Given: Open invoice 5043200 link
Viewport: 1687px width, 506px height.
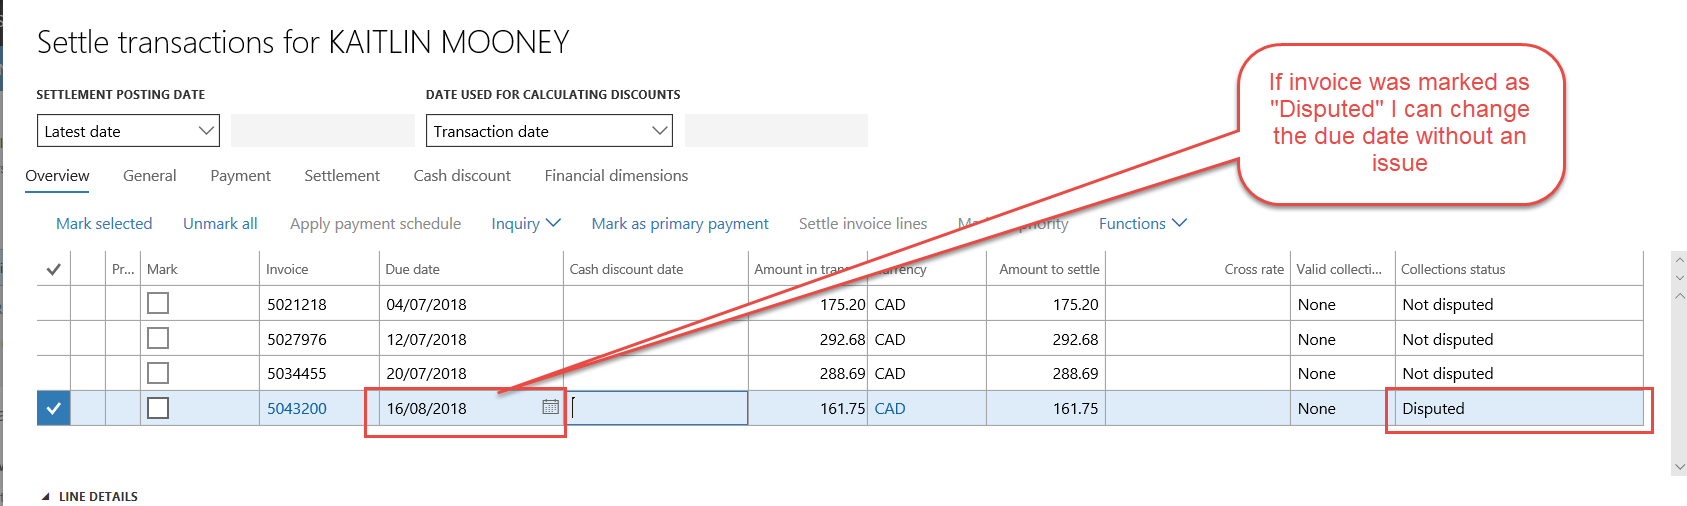Looking at the screenshot, I should click(x=297, y=408).
